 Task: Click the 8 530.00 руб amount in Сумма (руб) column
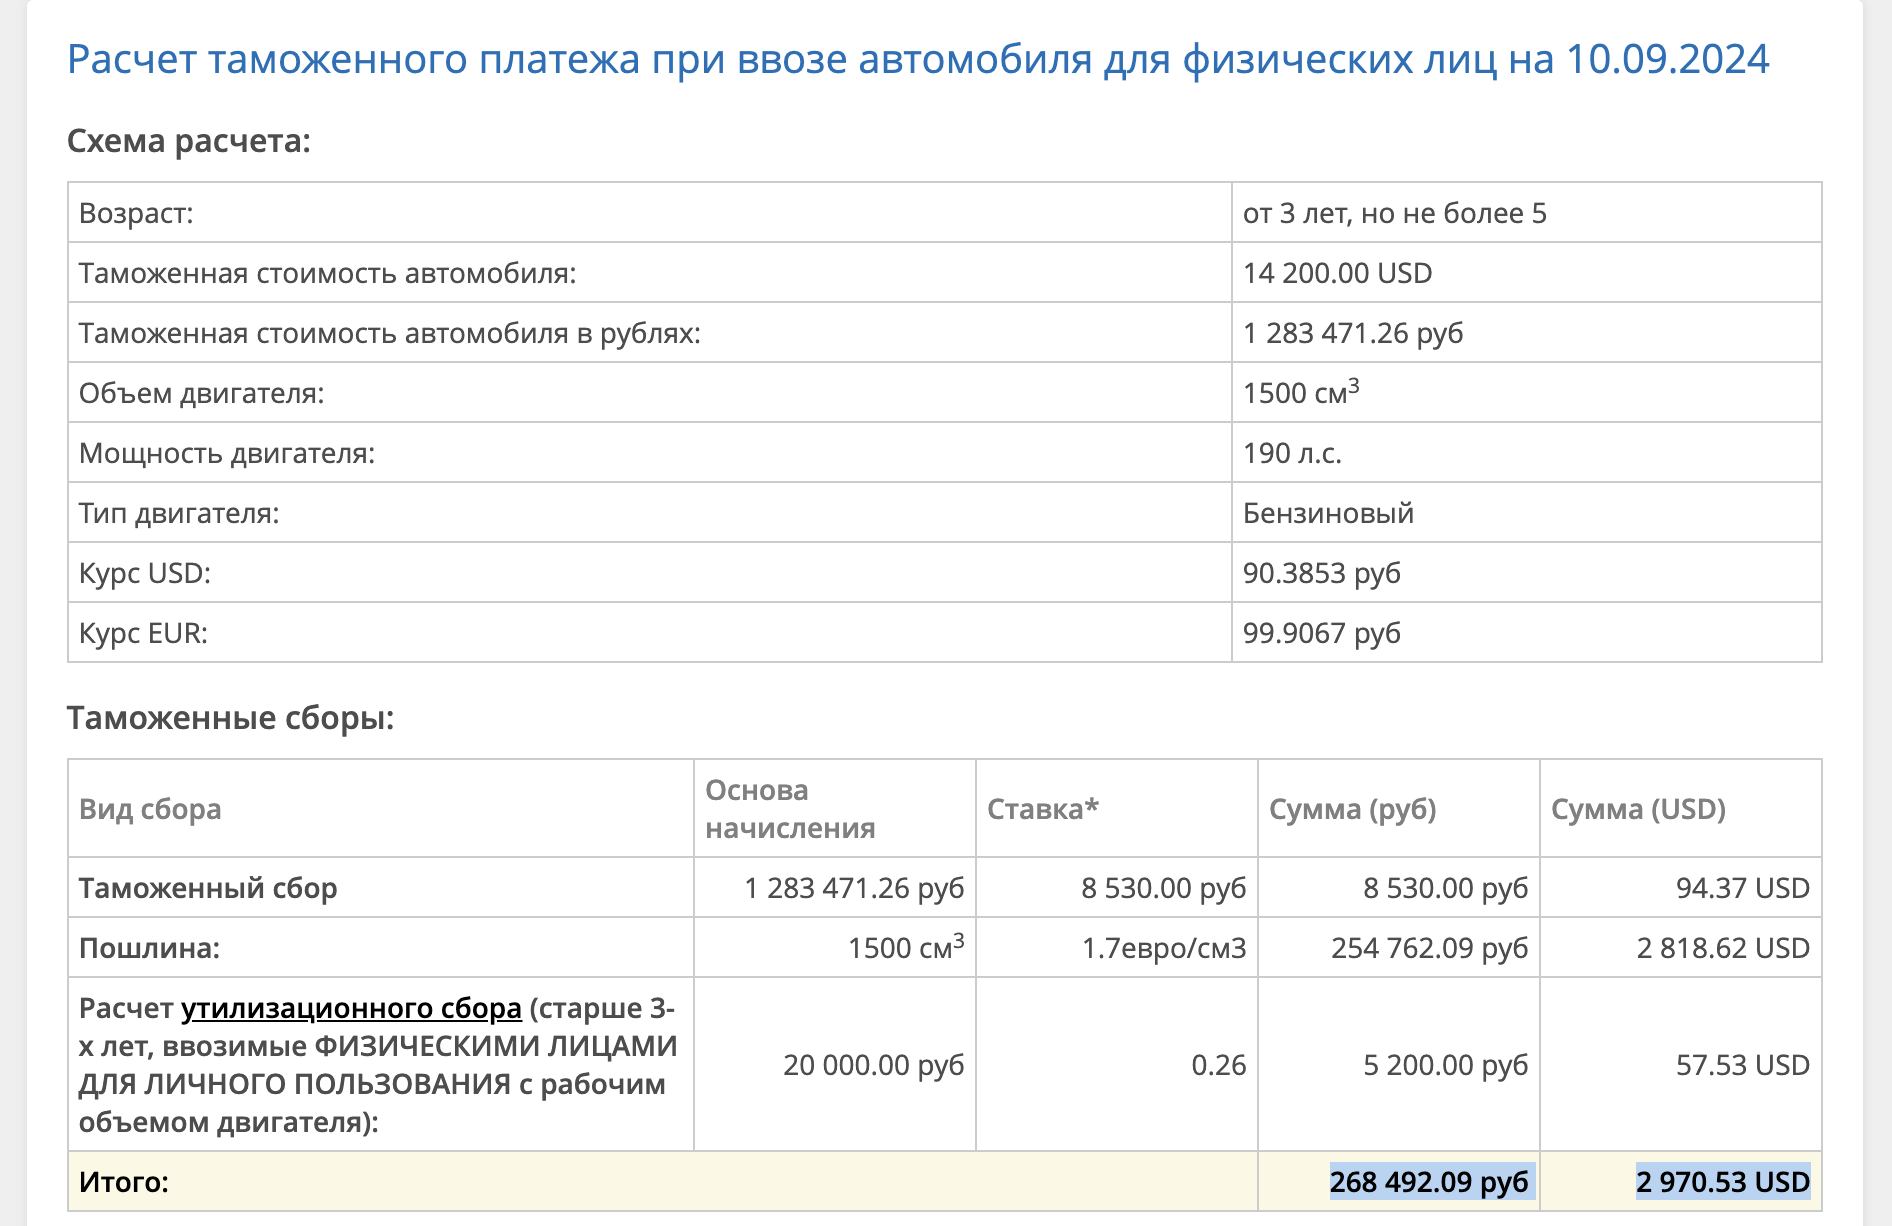(x=1446, y=888)
